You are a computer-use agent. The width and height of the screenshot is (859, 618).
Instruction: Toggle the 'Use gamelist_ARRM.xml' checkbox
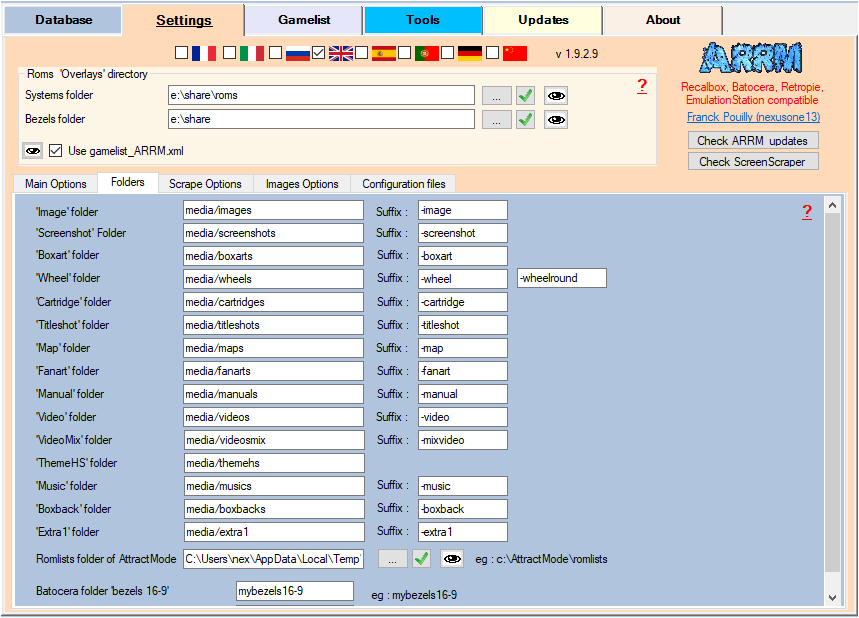tap(56, 151)
